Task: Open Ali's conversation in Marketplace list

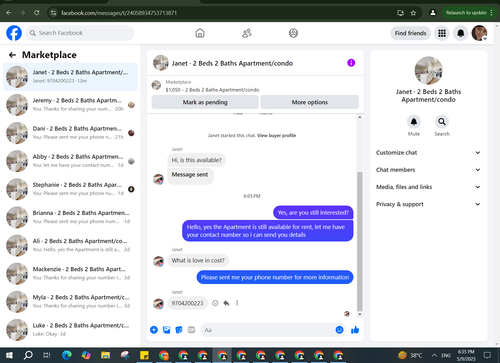Action: [x=70, y=245]
